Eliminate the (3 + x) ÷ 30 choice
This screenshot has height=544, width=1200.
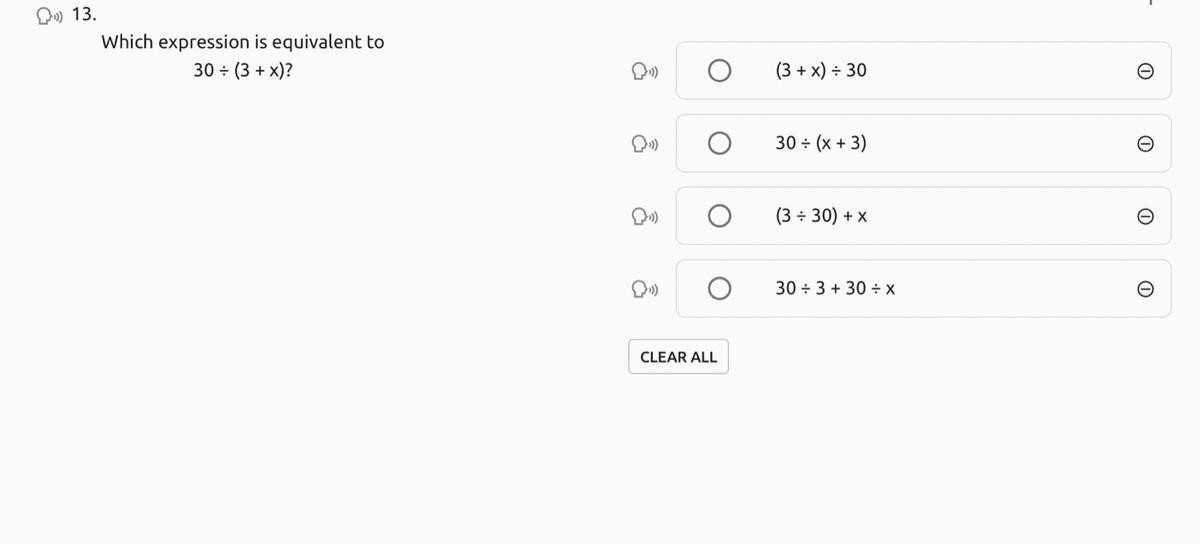pos(1147,71)
